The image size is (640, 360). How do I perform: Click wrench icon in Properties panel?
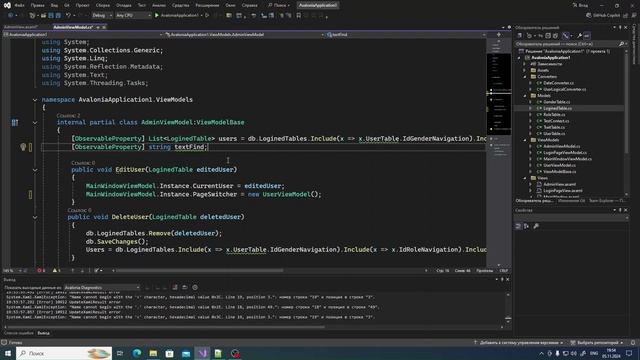tap(536, 226)
